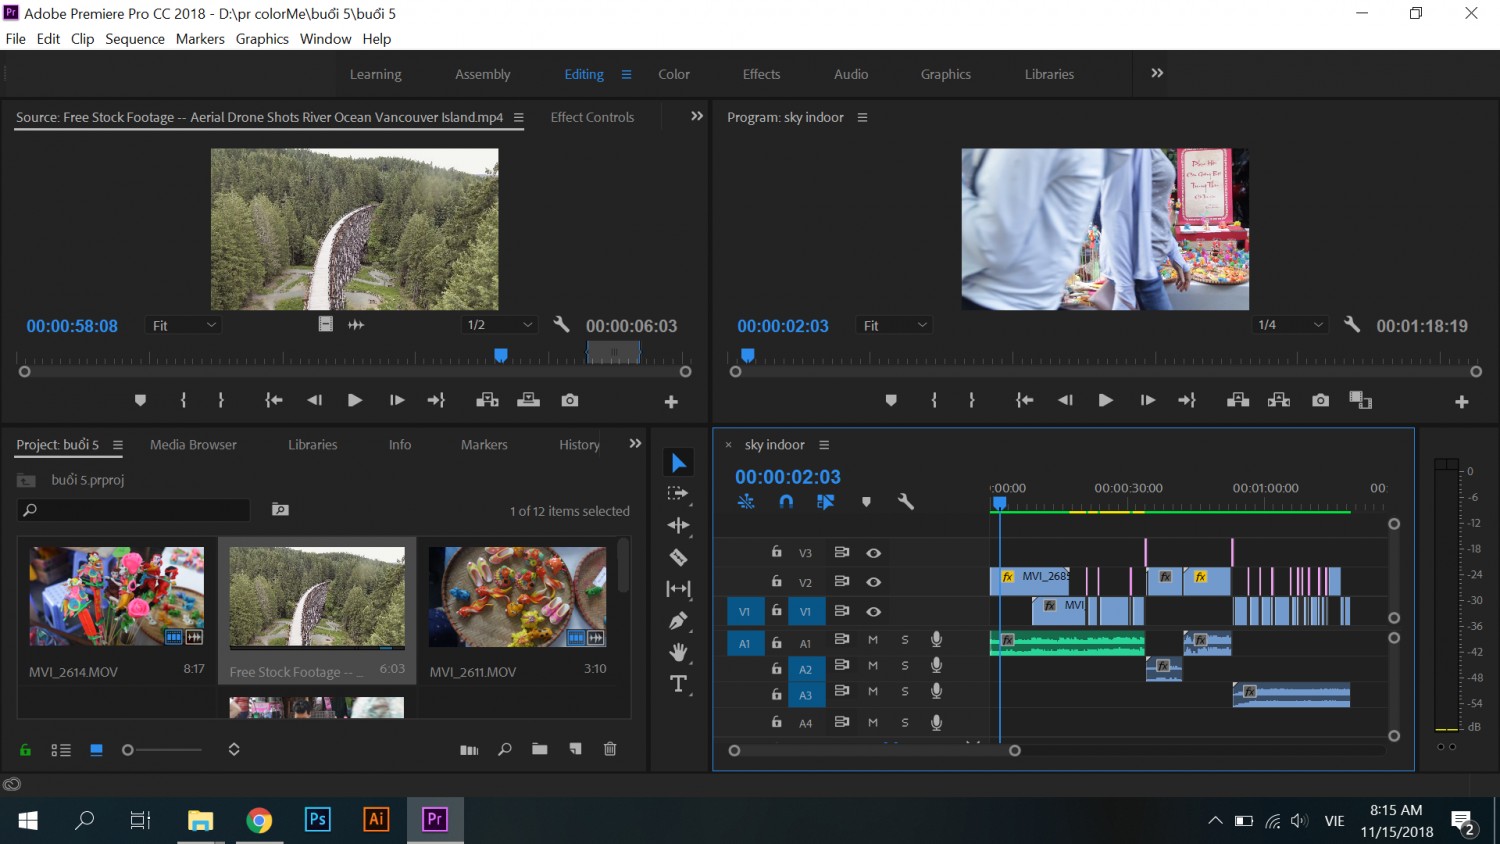The height and width of the screenshot is (844, 1500).
Task: Click Insert button in Source monitor
Action: [488, 400]
